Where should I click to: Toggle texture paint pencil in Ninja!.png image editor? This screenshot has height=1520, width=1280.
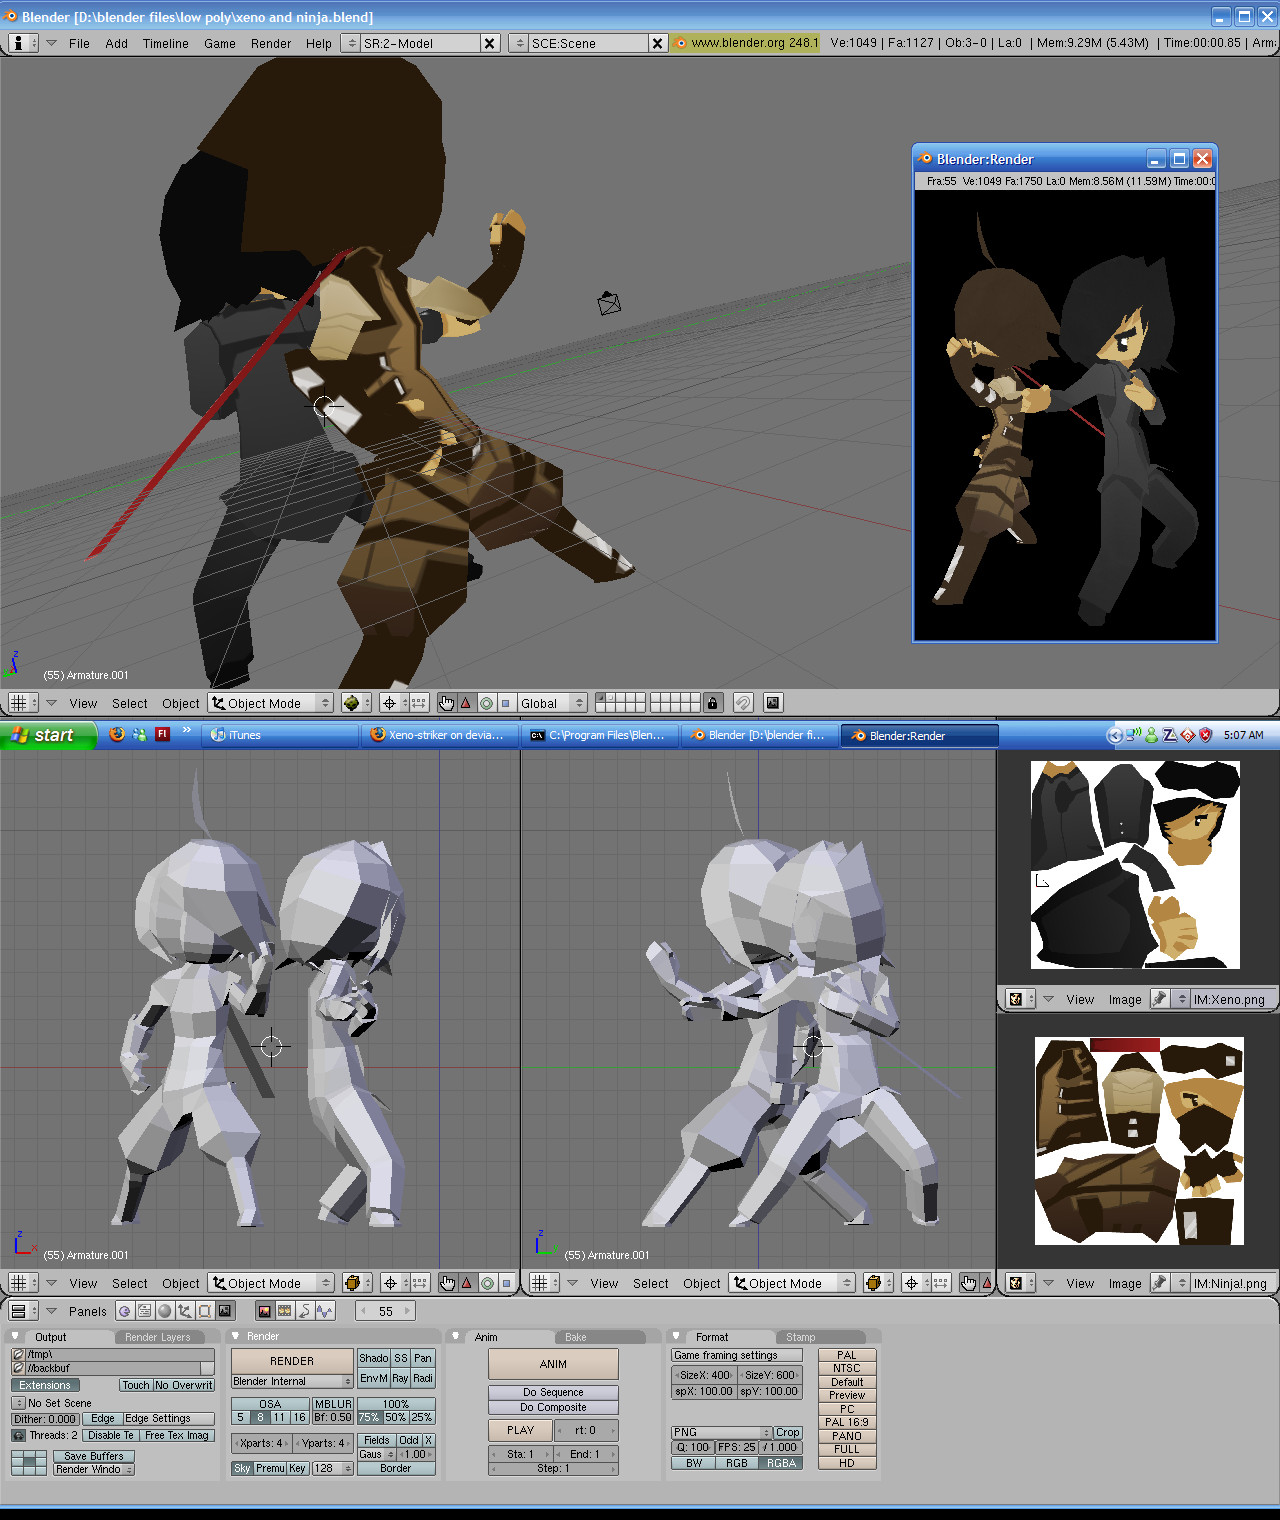1160,1283
